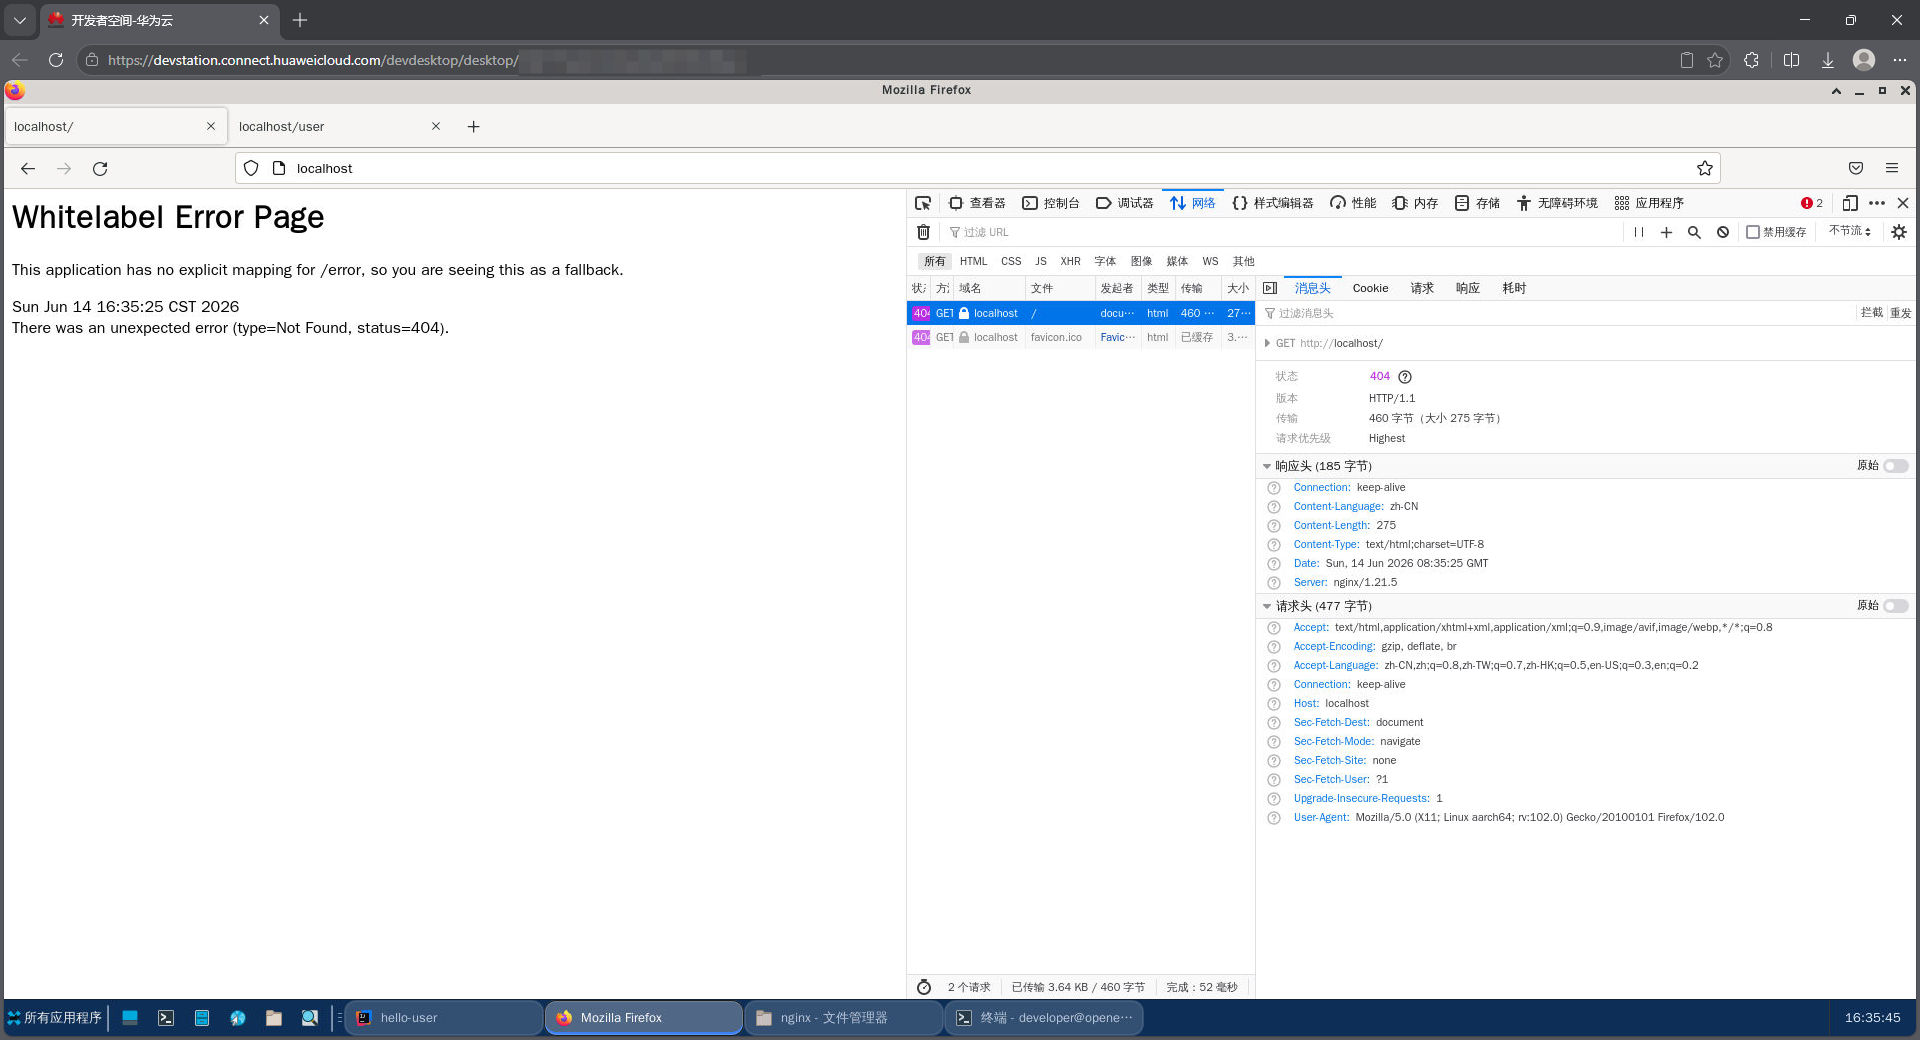Viewport: 1920px width, 1040px height.
Task: Switch to the 调试器 debugger panel
Action: (1124, 203)
